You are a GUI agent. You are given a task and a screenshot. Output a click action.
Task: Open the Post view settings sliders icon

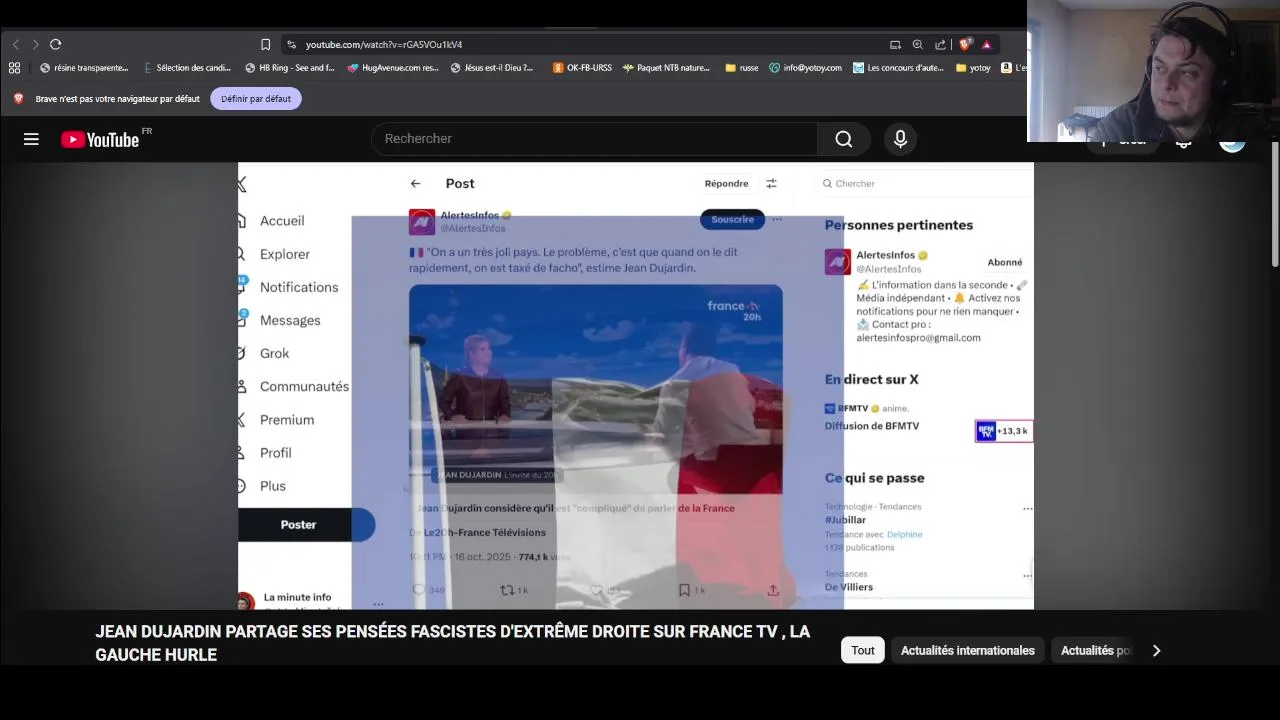pos(771,183)
